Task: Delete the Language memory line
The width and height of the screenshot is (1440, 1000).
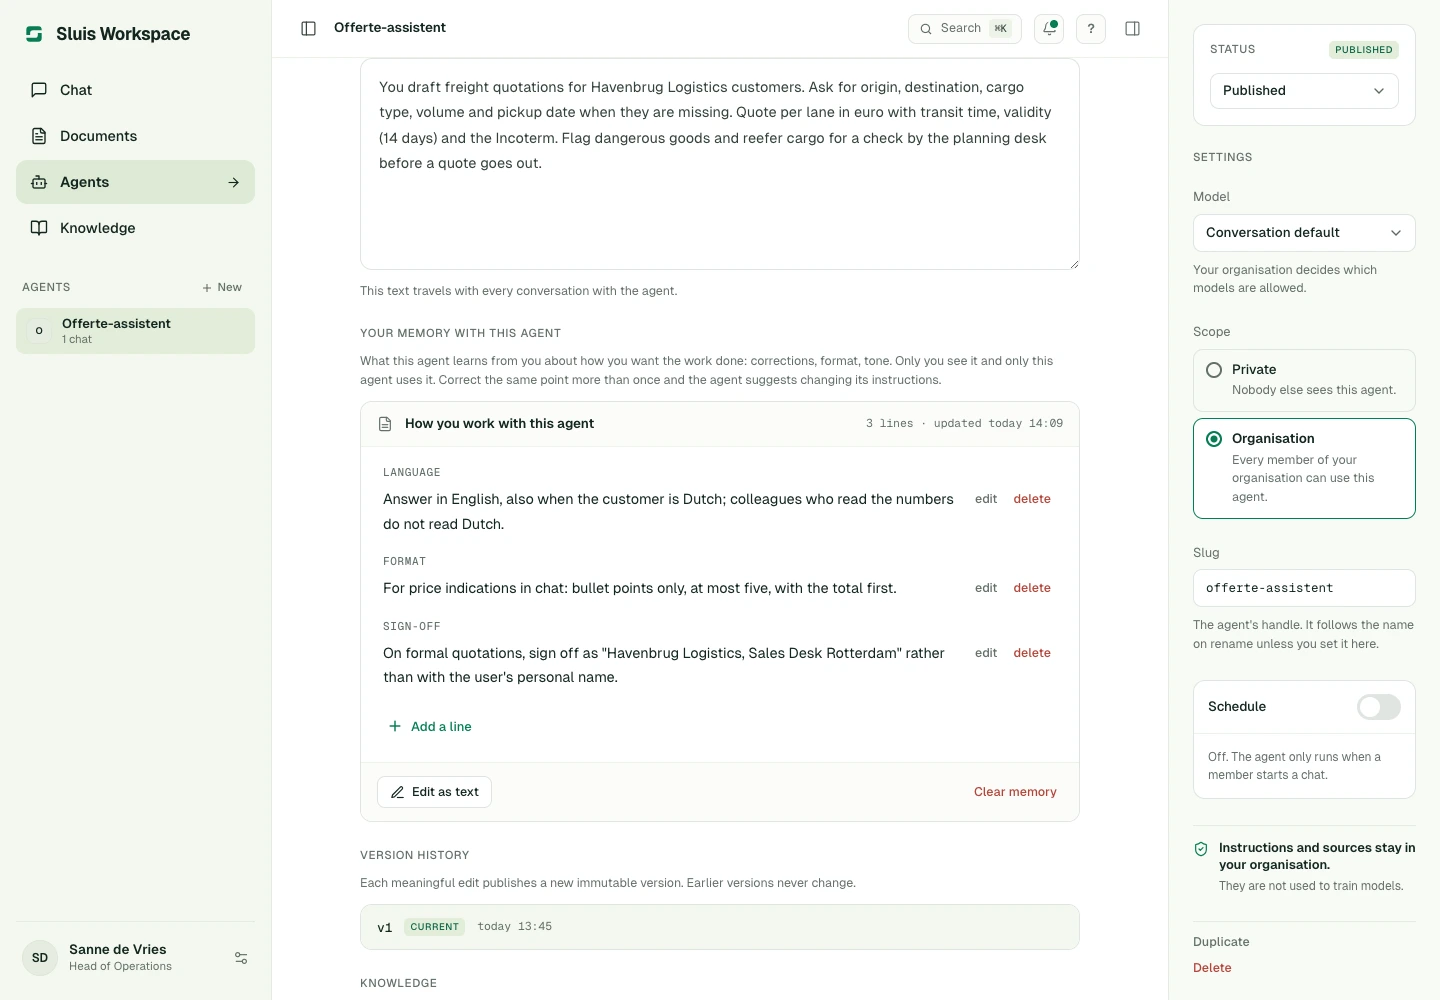Action: [1032, 499]
